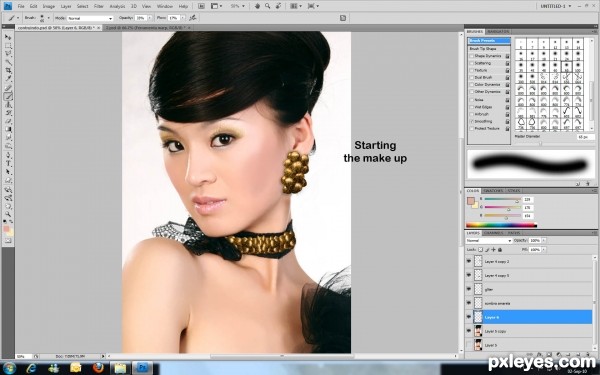Click the Internet Explorer taskbar icon
The width and height of the screenshot is (600, 375).
(31, 368)
